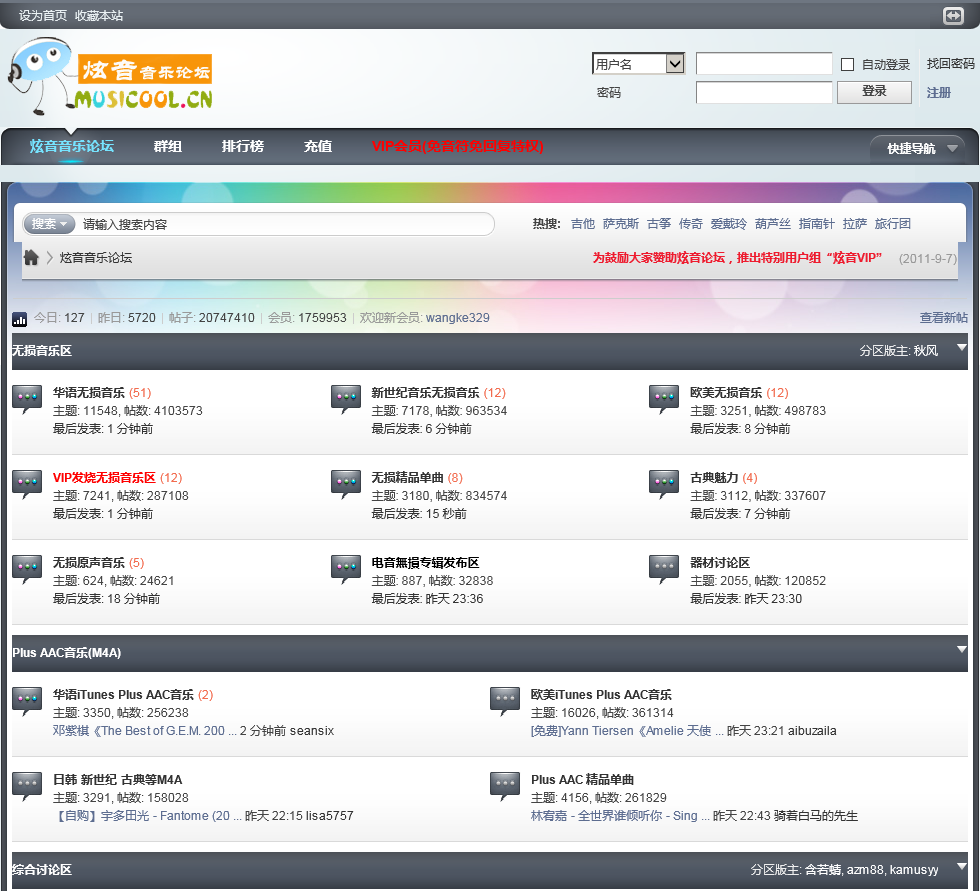Open the 华语无损音乐 forum
Viewport: 980px width, 891px height.
click(x=89, y=392)
